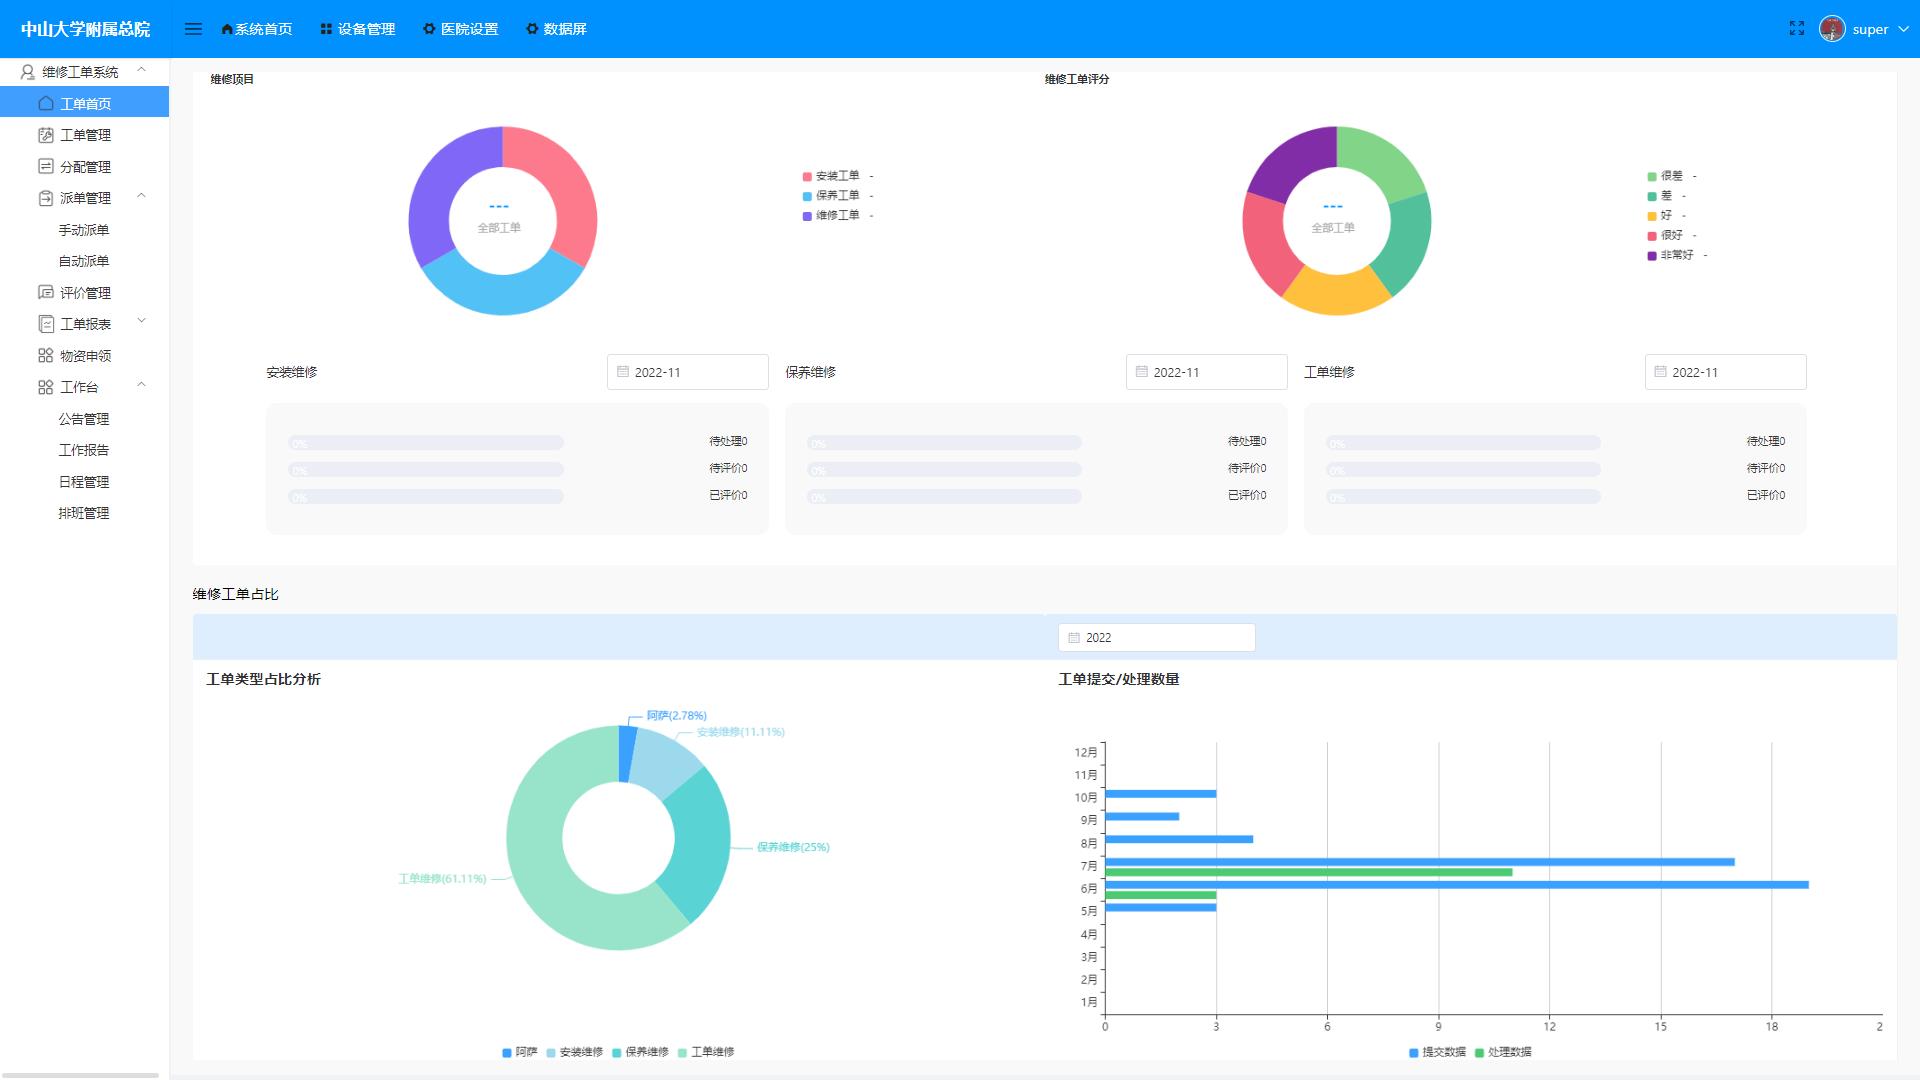Image resolution: width=1920 pixels, height=1080 pixels.
Task: Click the sidebar horizontal scrollbar
Action: pyautogui.click(x=80, y=1075)
